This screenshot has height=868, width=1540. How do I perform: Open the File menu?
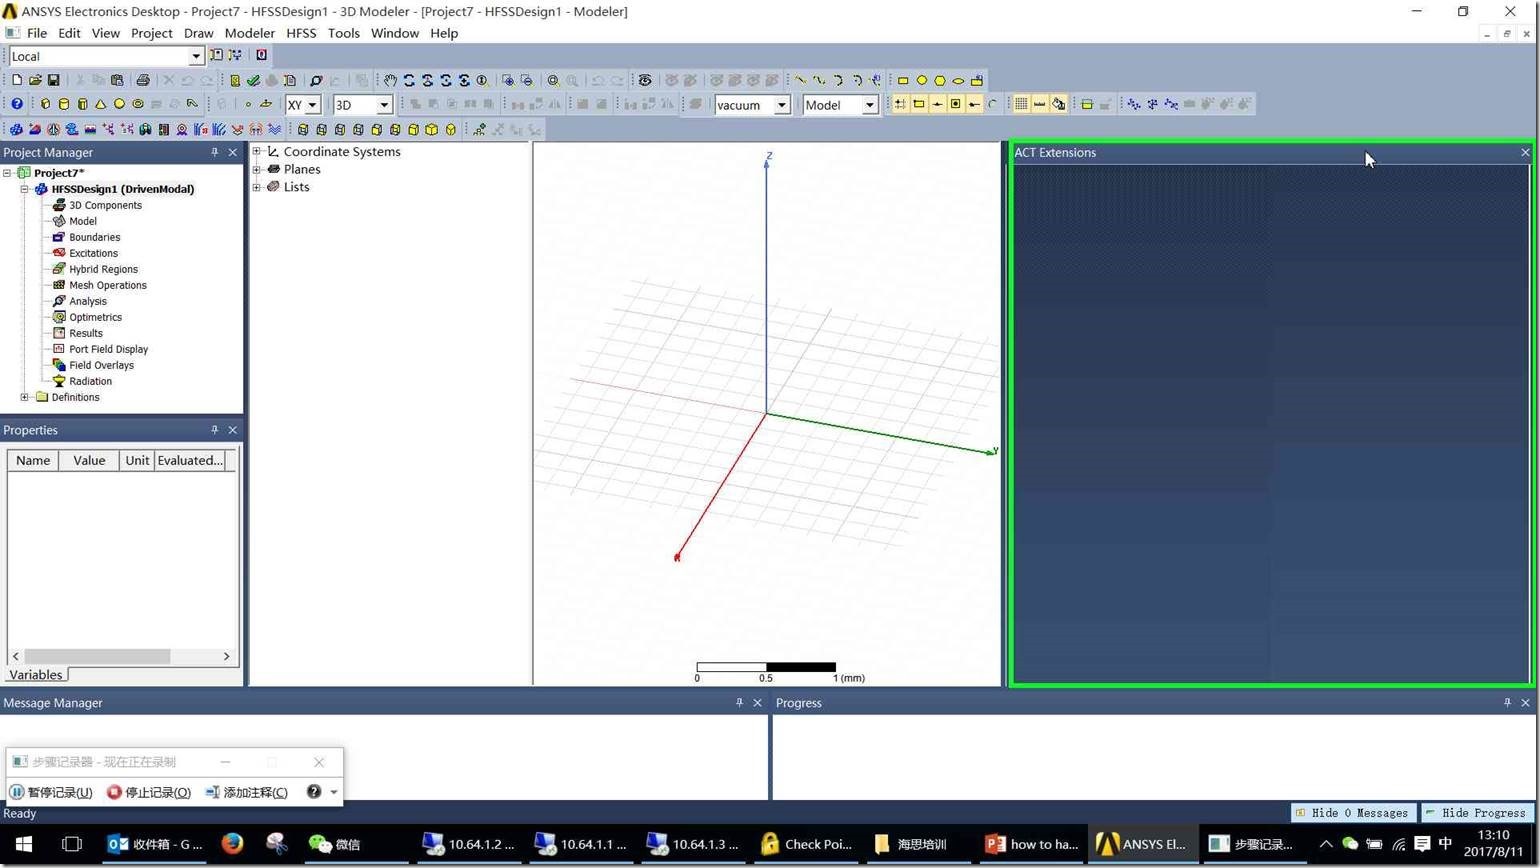pyautogui.click(x=37, y=33)
